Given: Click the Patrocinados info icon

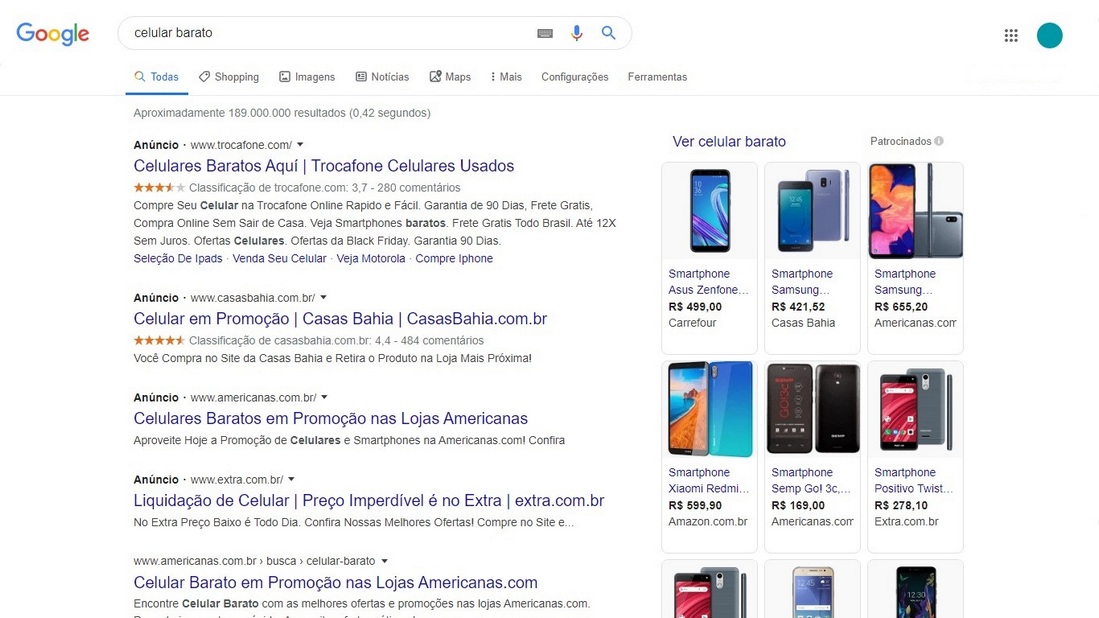Looking at the screenshot, I should pos(938,141).
